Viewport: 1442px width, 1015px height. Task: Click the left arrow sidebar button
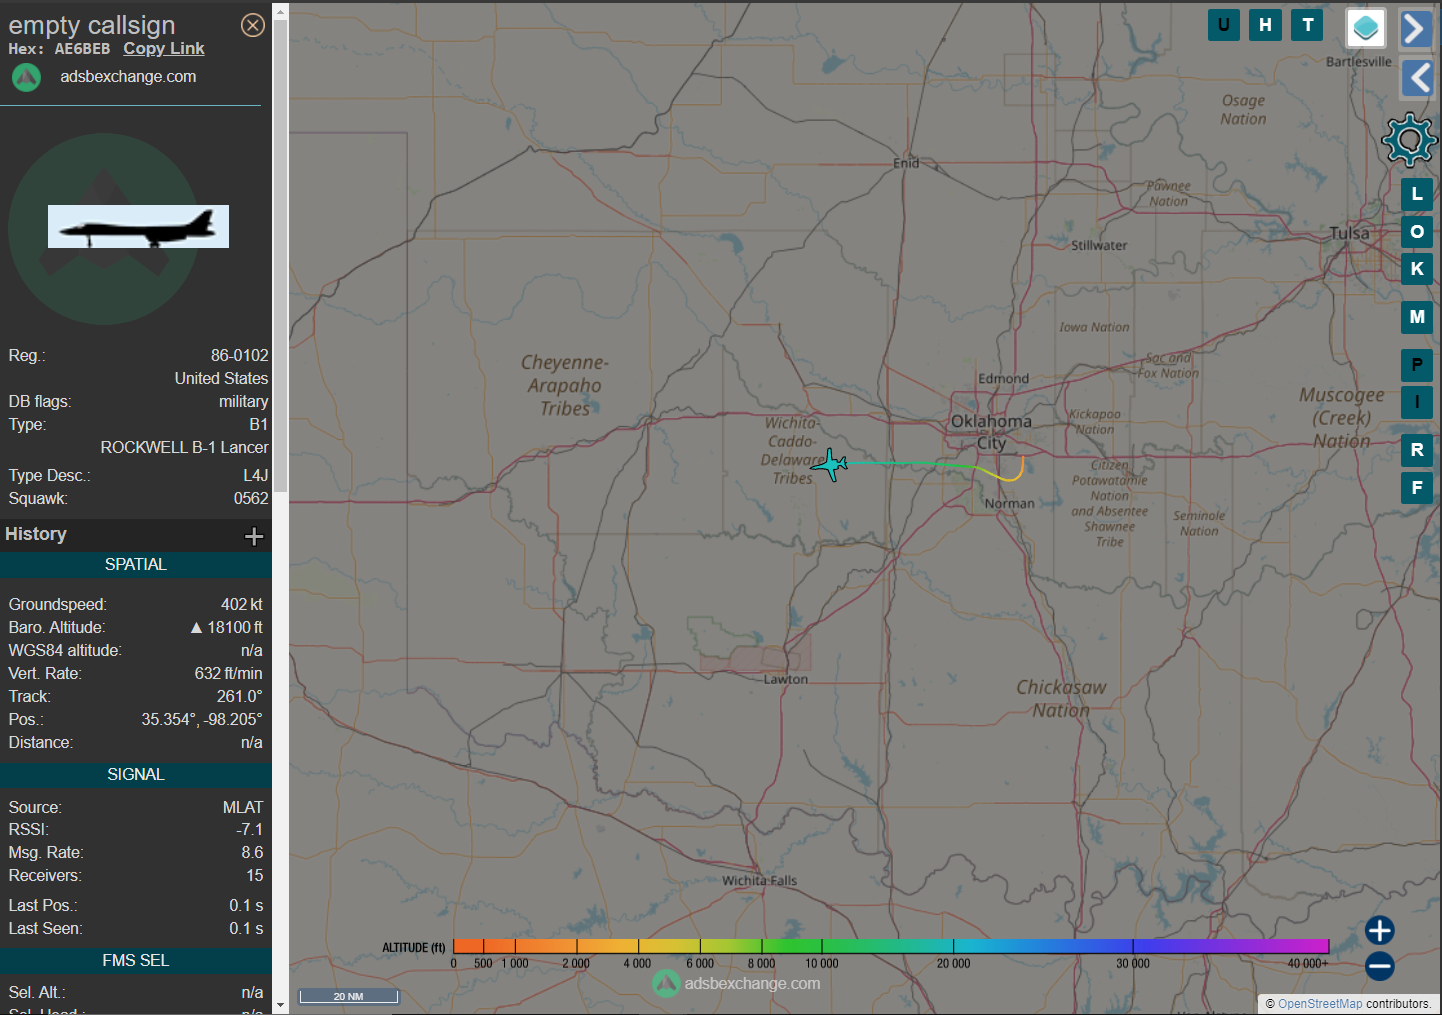[x=1416, y=77]
